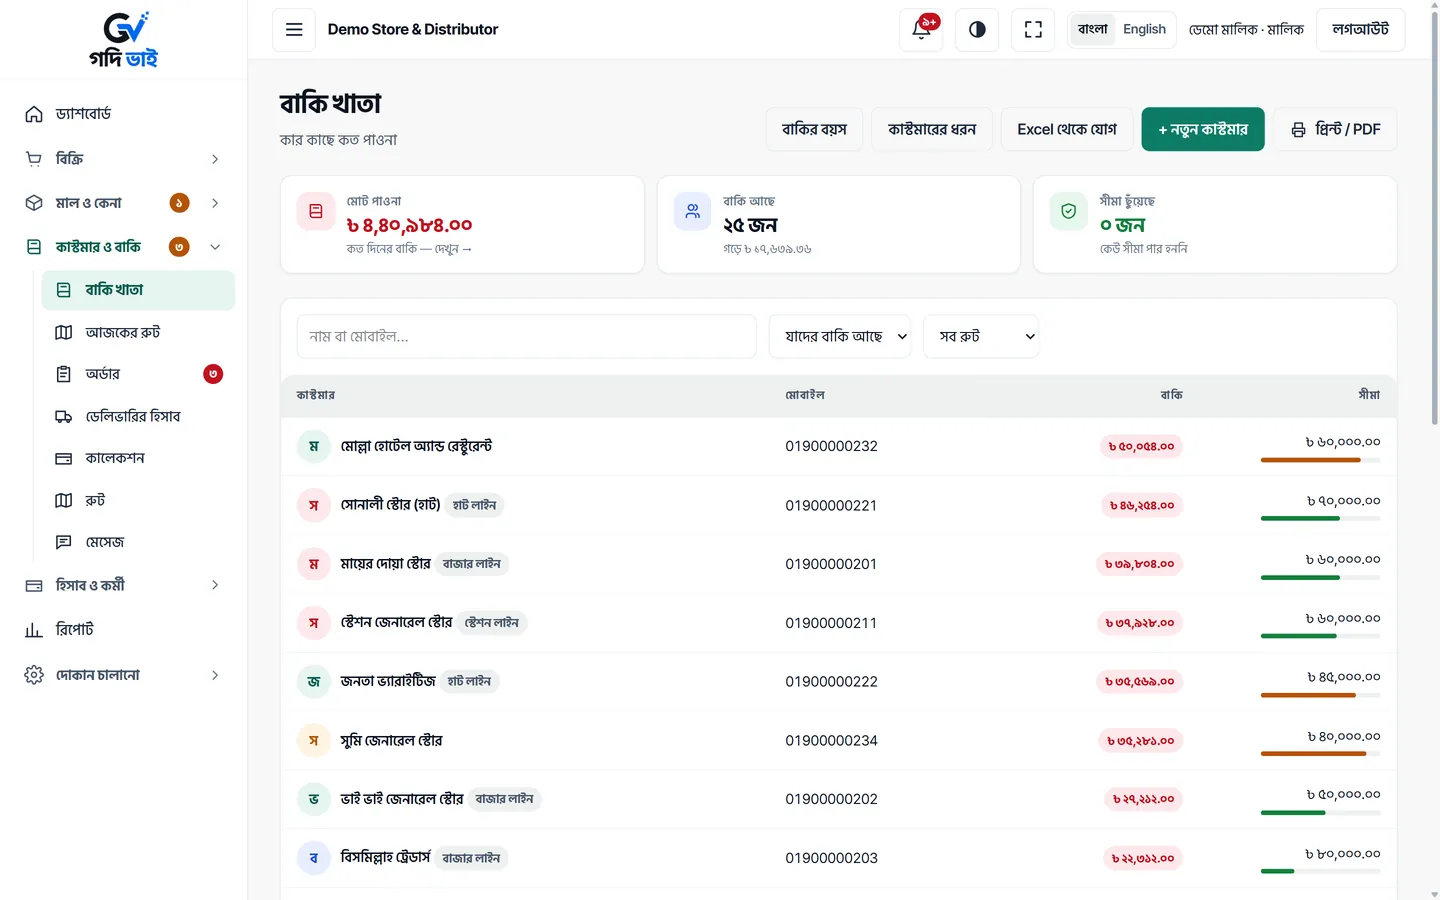This screenshot has width=1440, height=900.
Task: Click the fullscreen icon
Action: click(x=1033, y=30)
